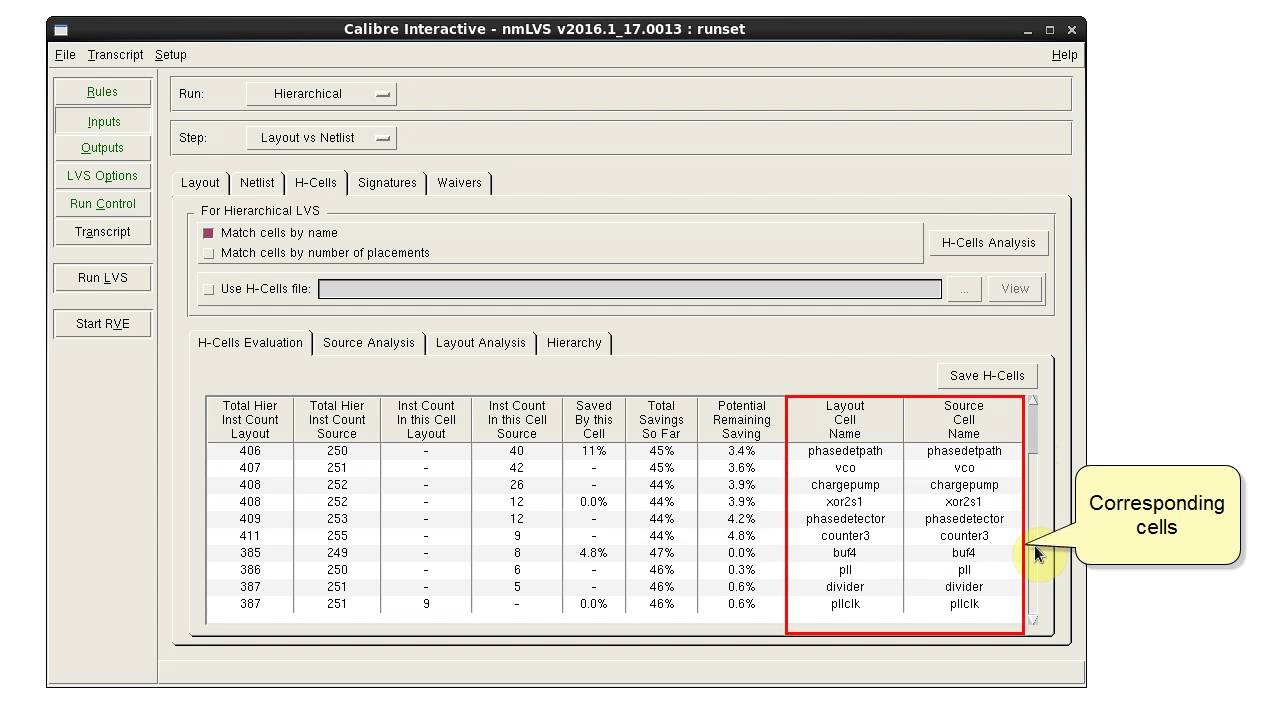This screenshot has width=1280, height=720.
Task: Click the H-Cells file path field
Action: pyautogui.click(x=630, y=289)
